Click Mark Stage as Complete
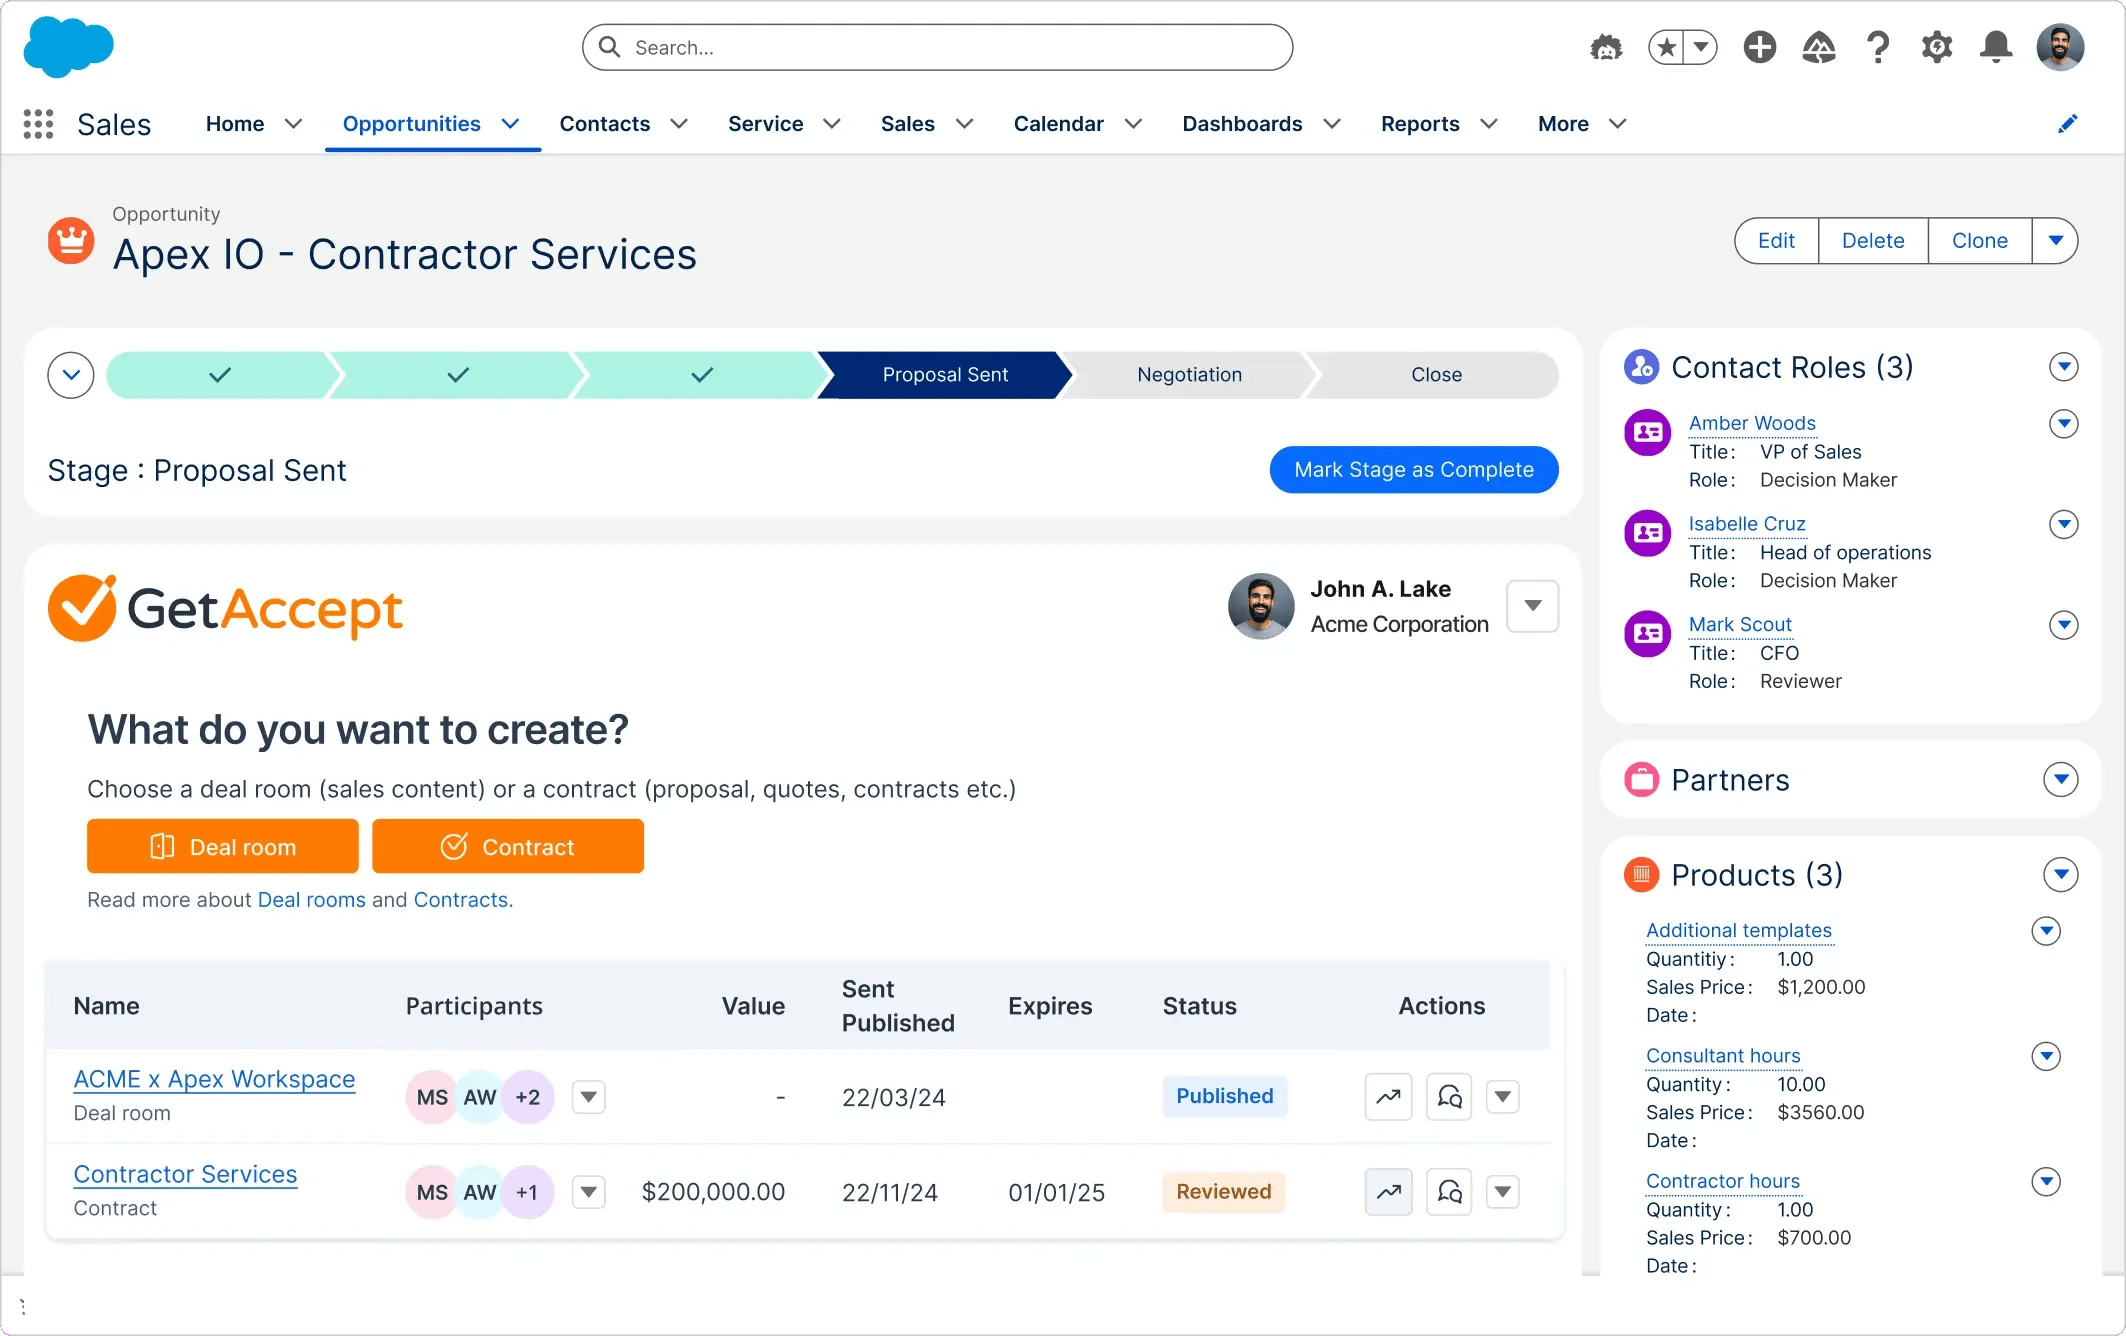 1414,470
